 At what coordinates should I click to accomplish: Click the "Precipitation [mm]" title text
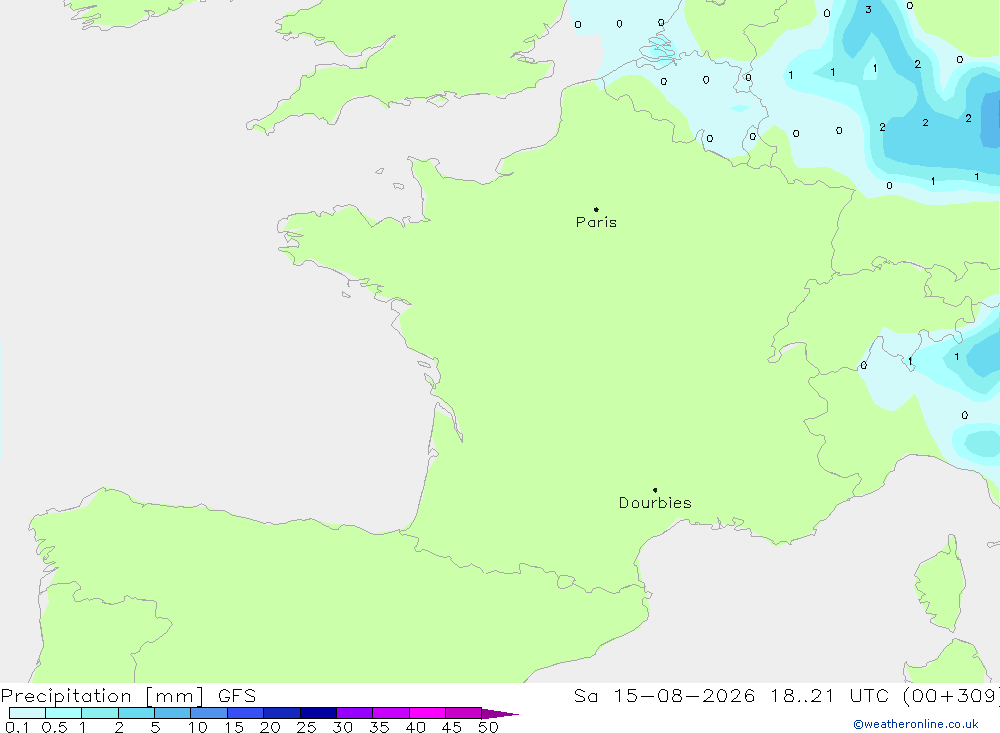103,695
